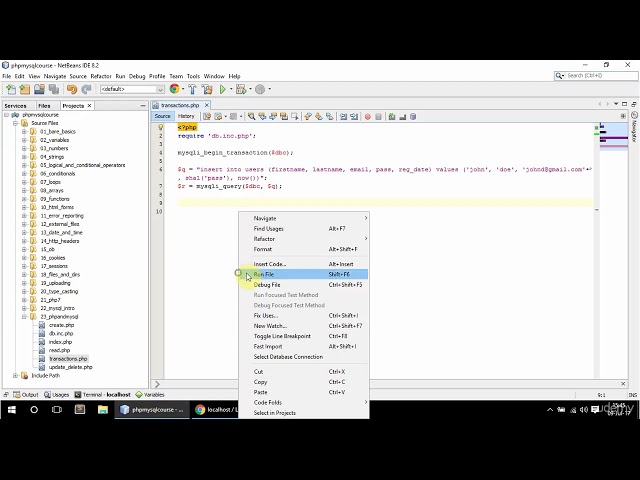640x480 pixels.
Task: Click the Last Edit editor toolbar icon
Action: [207, 117]
